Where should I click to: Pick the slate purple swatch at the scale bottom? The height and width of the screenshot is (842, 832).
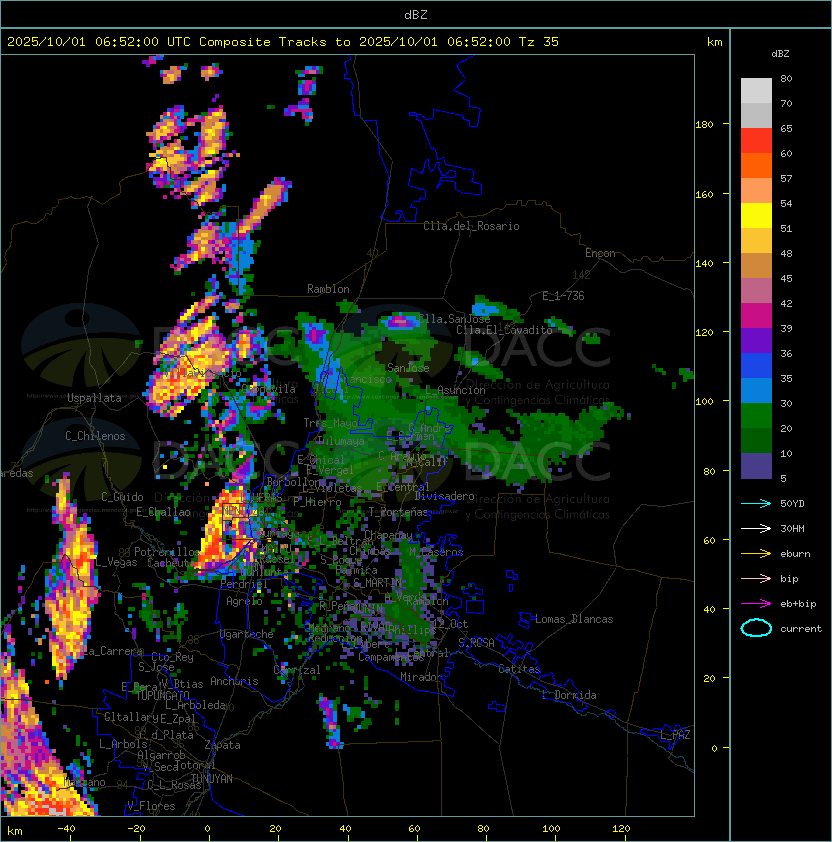(x=756, y=466)
